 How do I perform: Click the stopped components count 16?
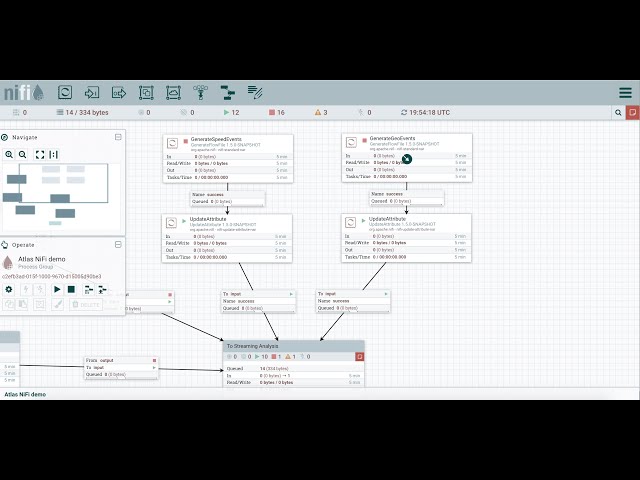click(277, 113)
